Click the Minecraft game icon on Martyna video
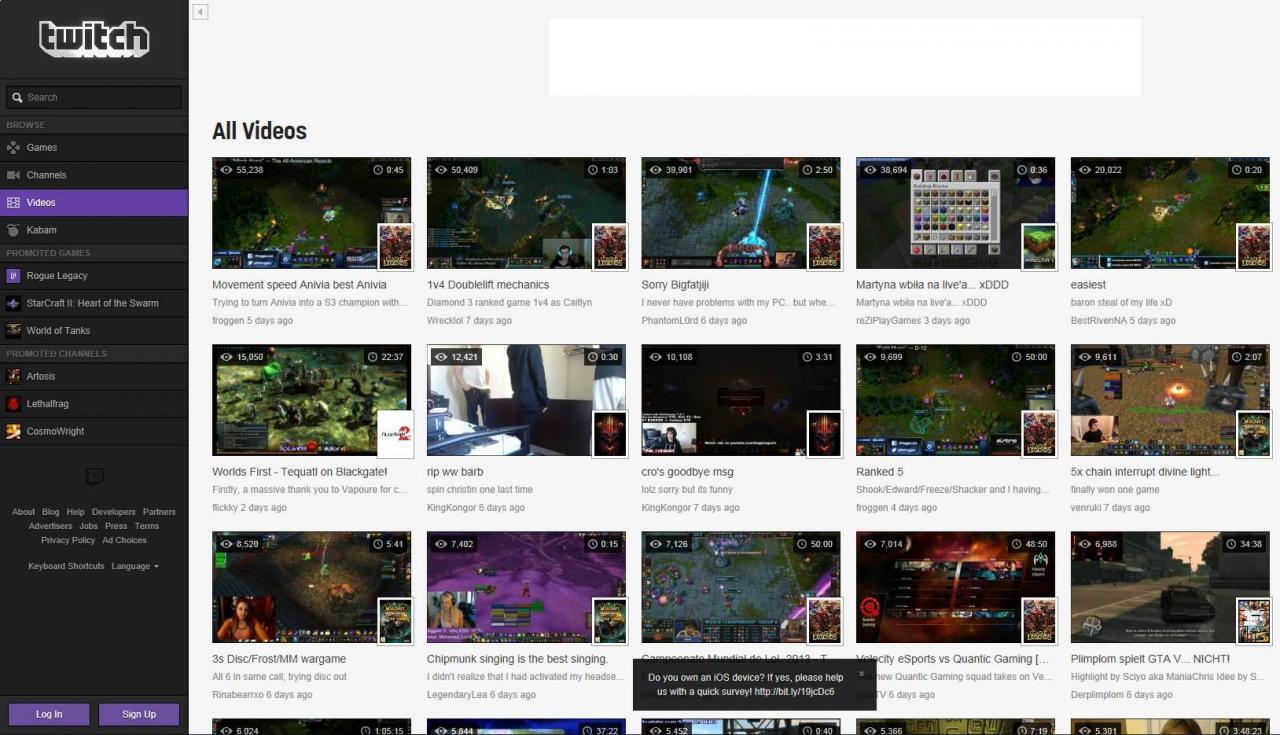 coord(1039,246)
